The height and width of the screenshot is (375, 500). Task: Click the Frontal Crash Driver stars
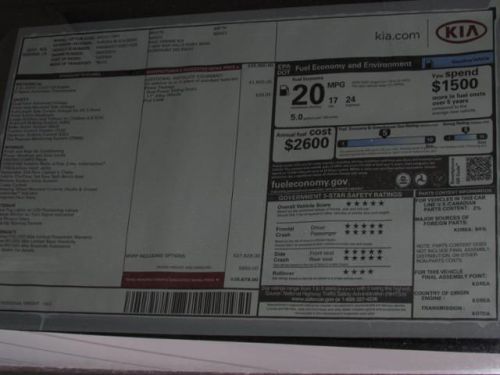click(x=364, y=226)
